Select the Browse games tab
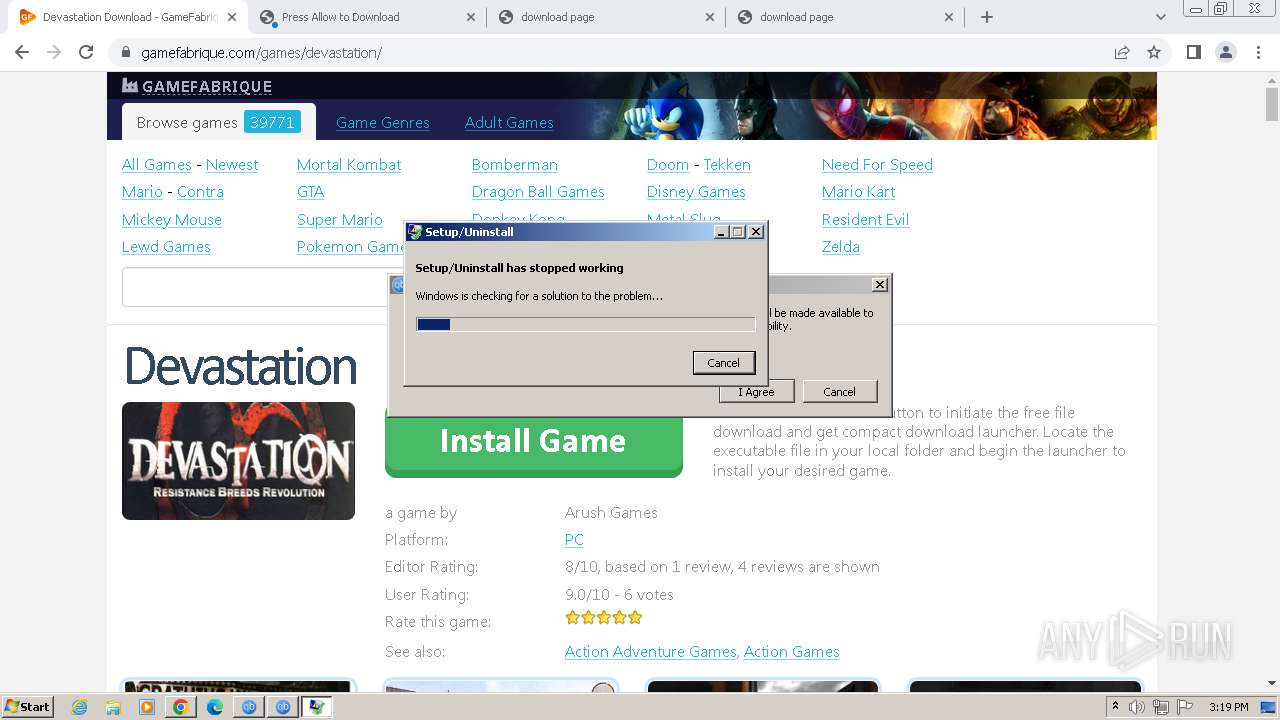1280x720 pixels. tap(218, 122)
